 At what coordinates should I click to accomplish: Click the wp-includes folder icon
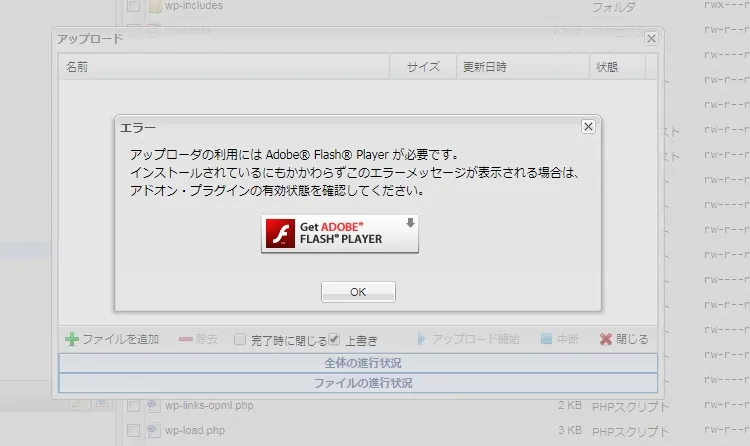click(x=154, y=6)
